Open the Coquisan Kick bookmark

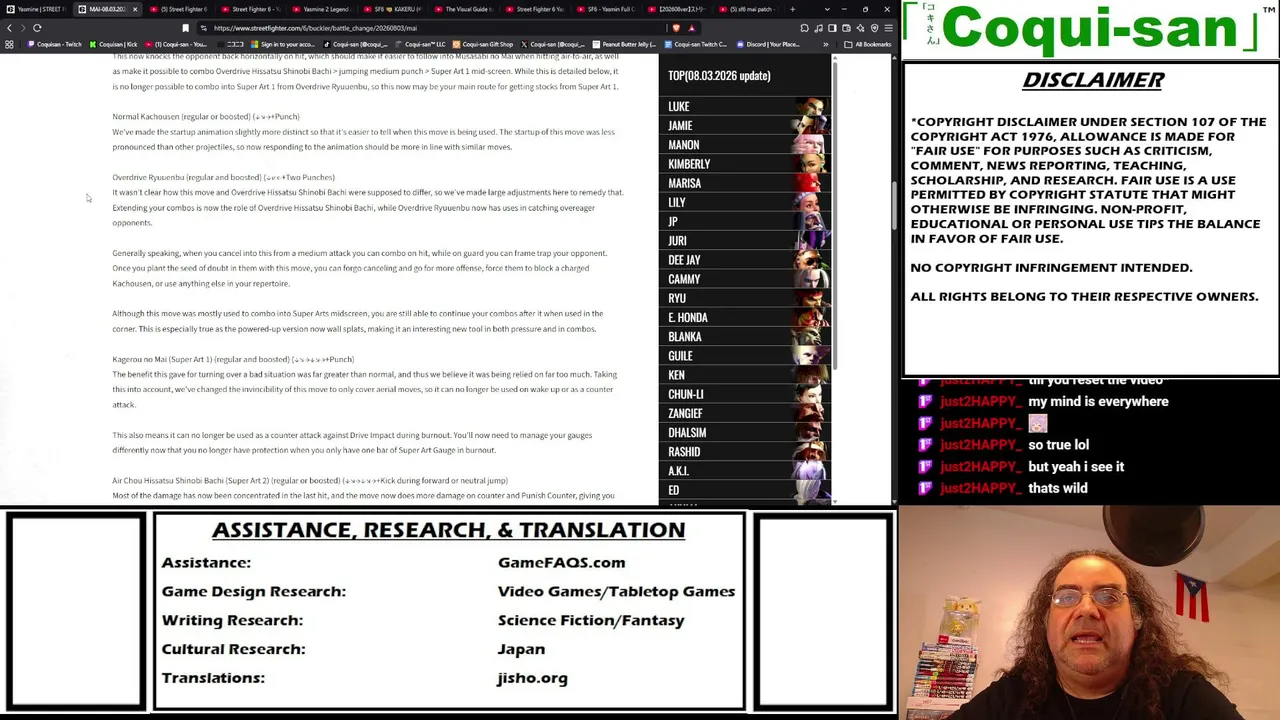point(113,44)
